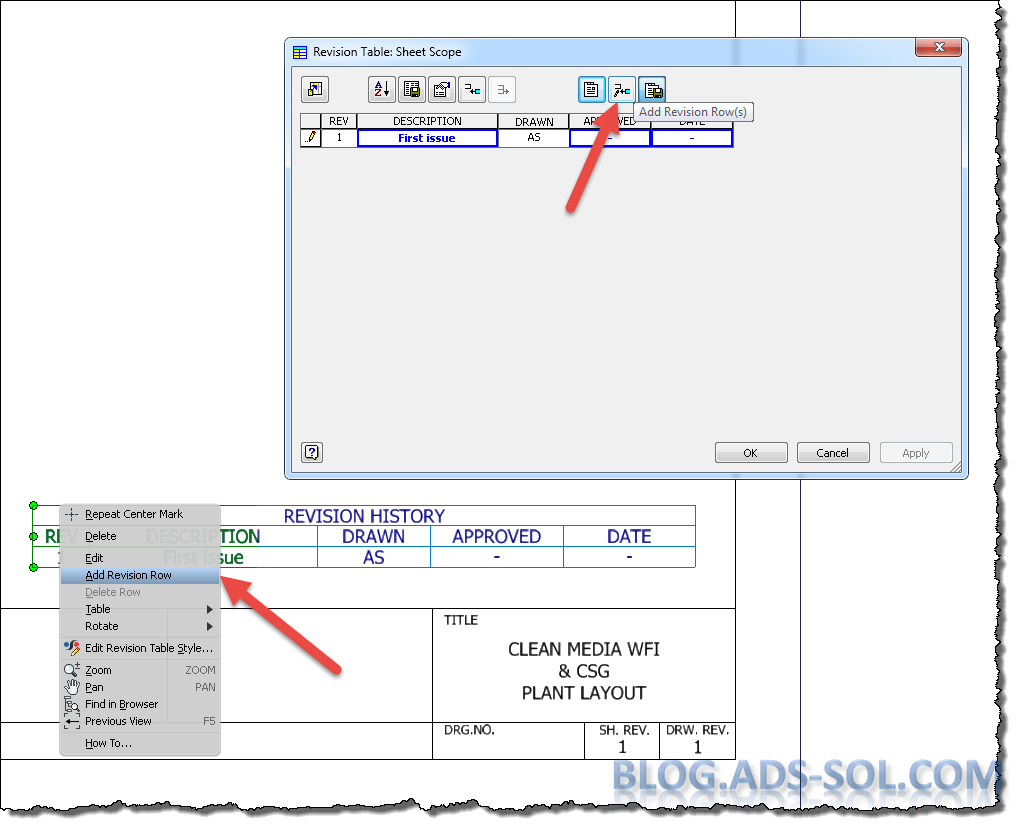The image size is (1017, 826).
Task: Open table settings via the properties icon
Action: (x=441, y=89)
